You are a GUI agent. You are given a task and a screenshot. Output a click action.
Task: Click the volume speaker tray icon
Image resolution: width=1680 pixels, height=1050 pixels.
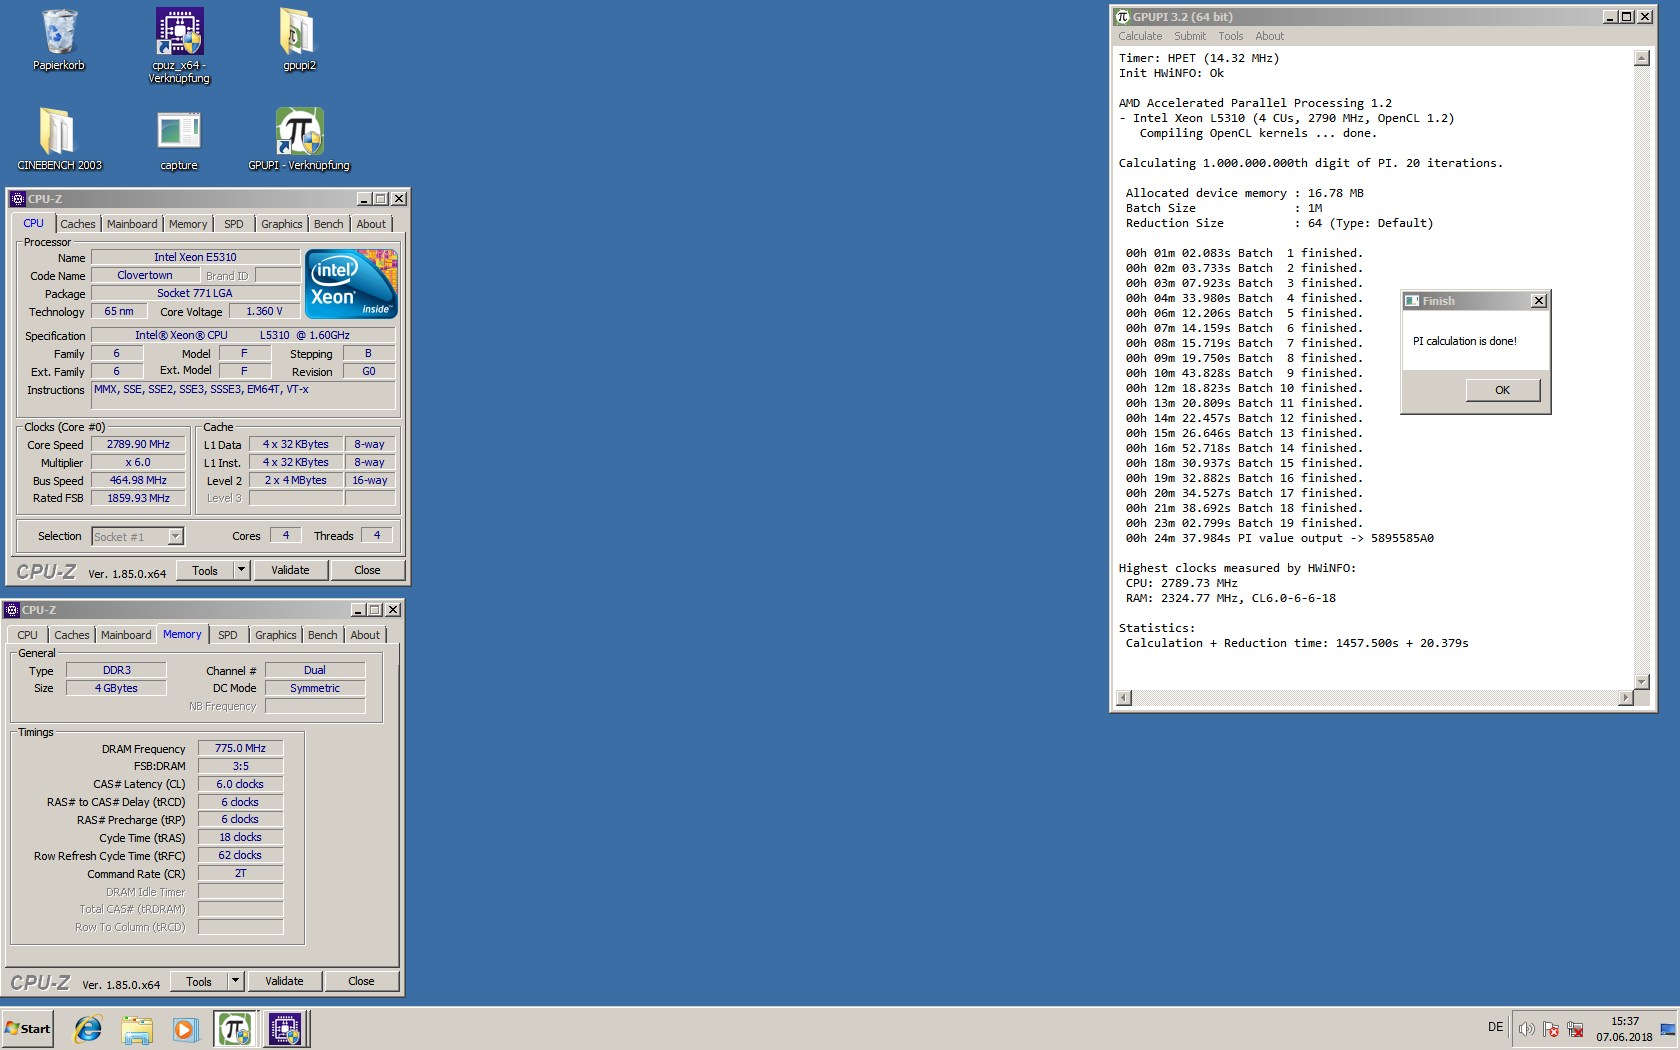(x=1526, y=1029)
